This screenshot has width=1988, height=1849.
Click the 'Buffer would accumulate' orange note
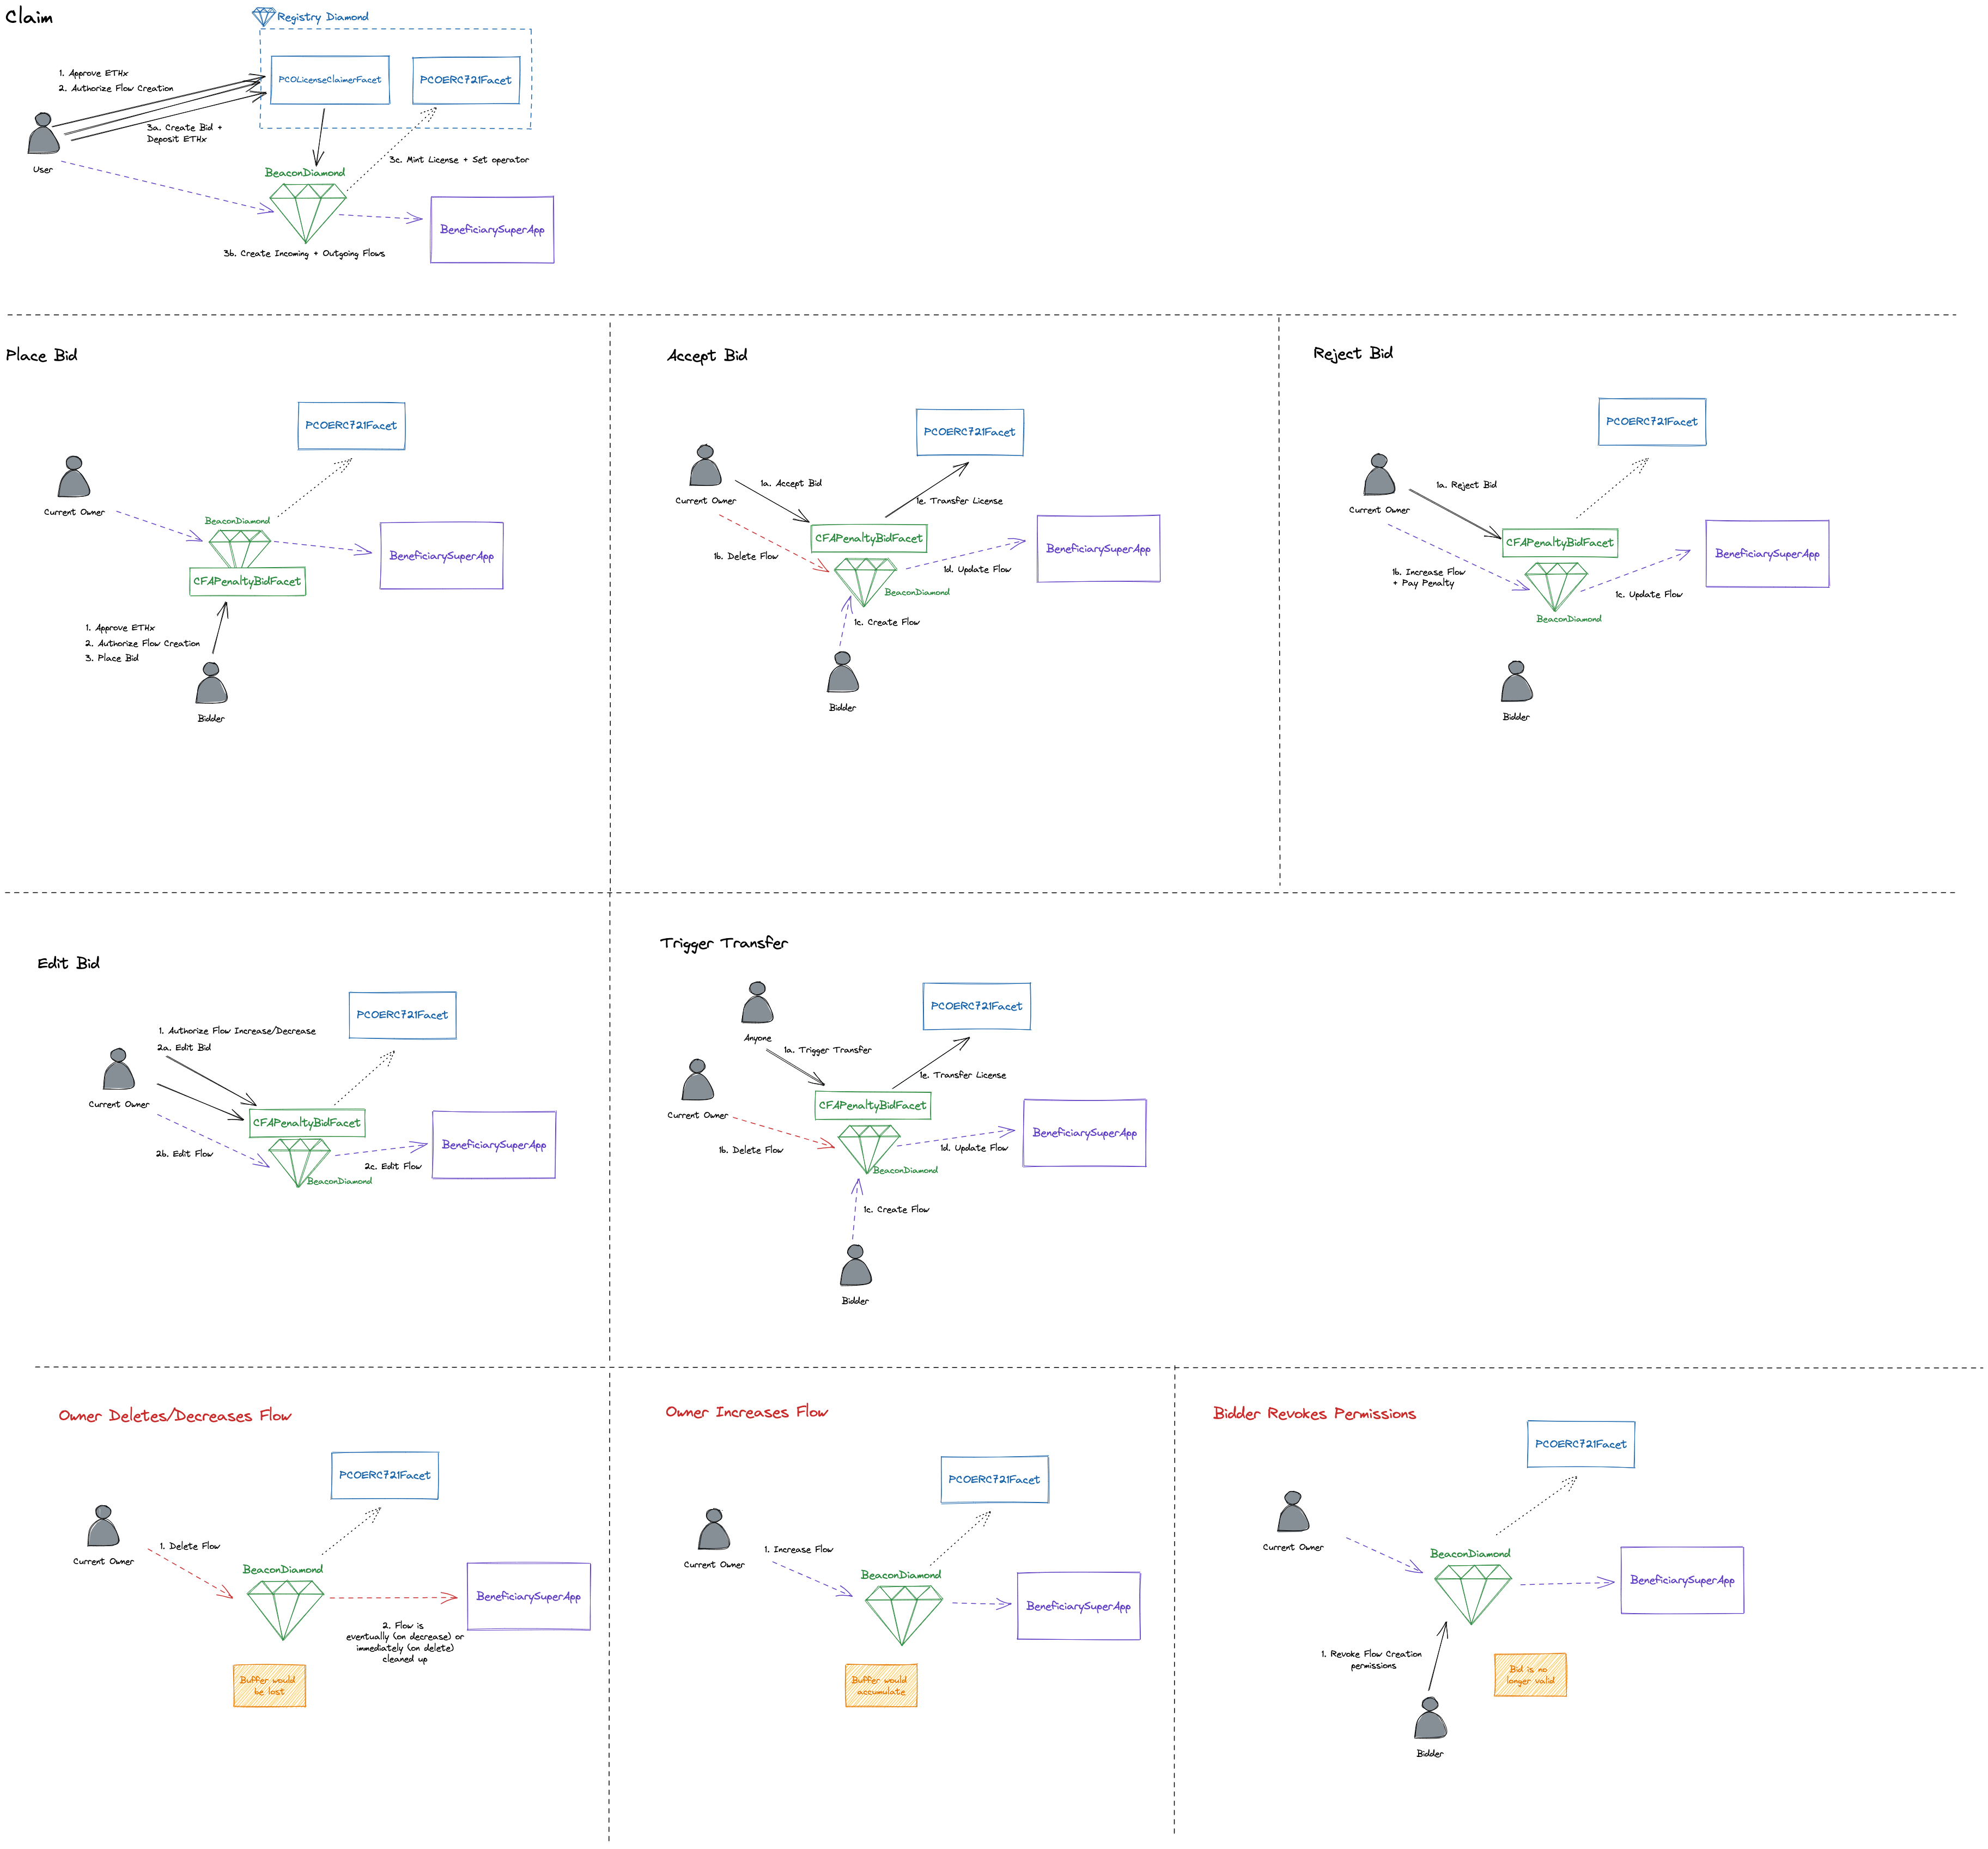tap(881, 1685)
